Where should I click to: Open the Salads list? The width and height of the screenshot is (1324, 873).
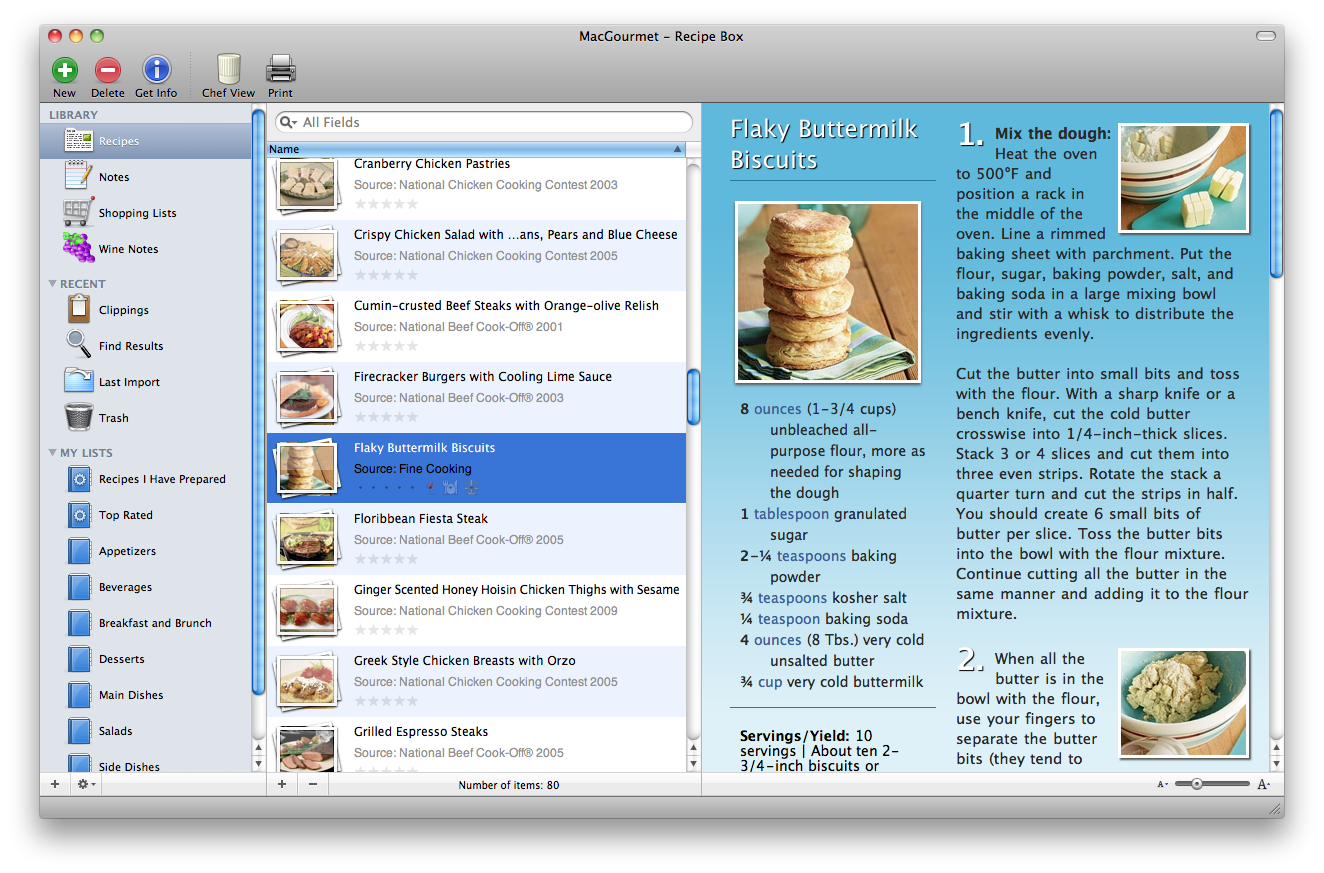[x=146, y=731]
